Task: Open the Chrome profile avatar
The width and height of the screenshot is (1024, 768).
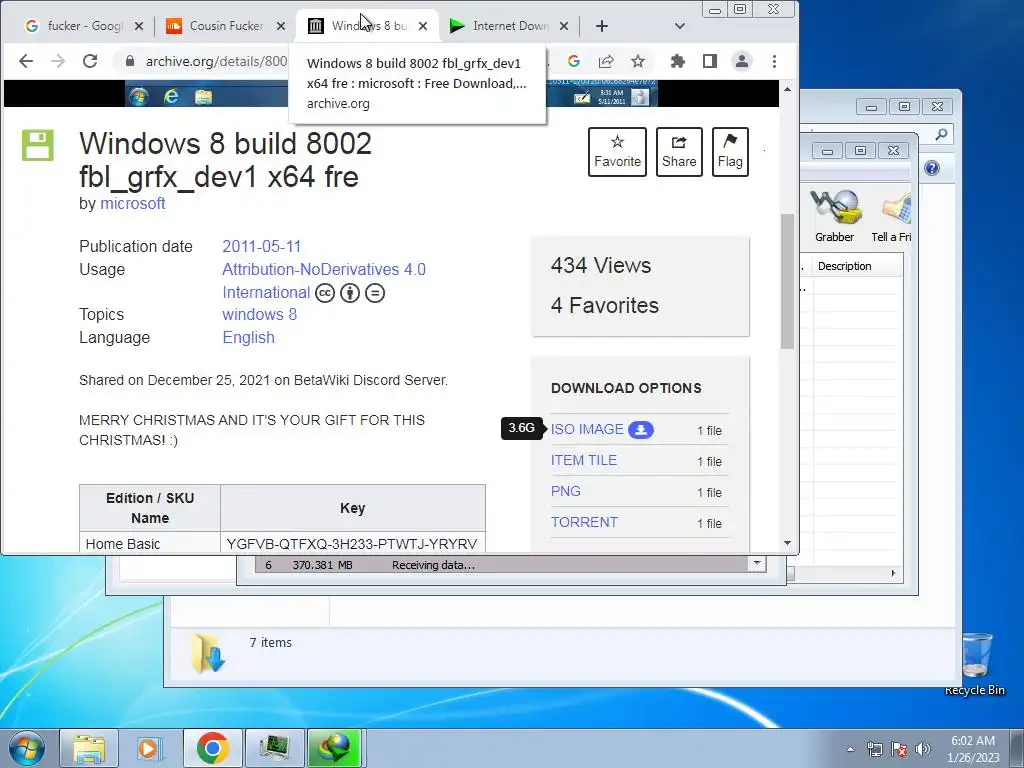Action: (742, 61)
